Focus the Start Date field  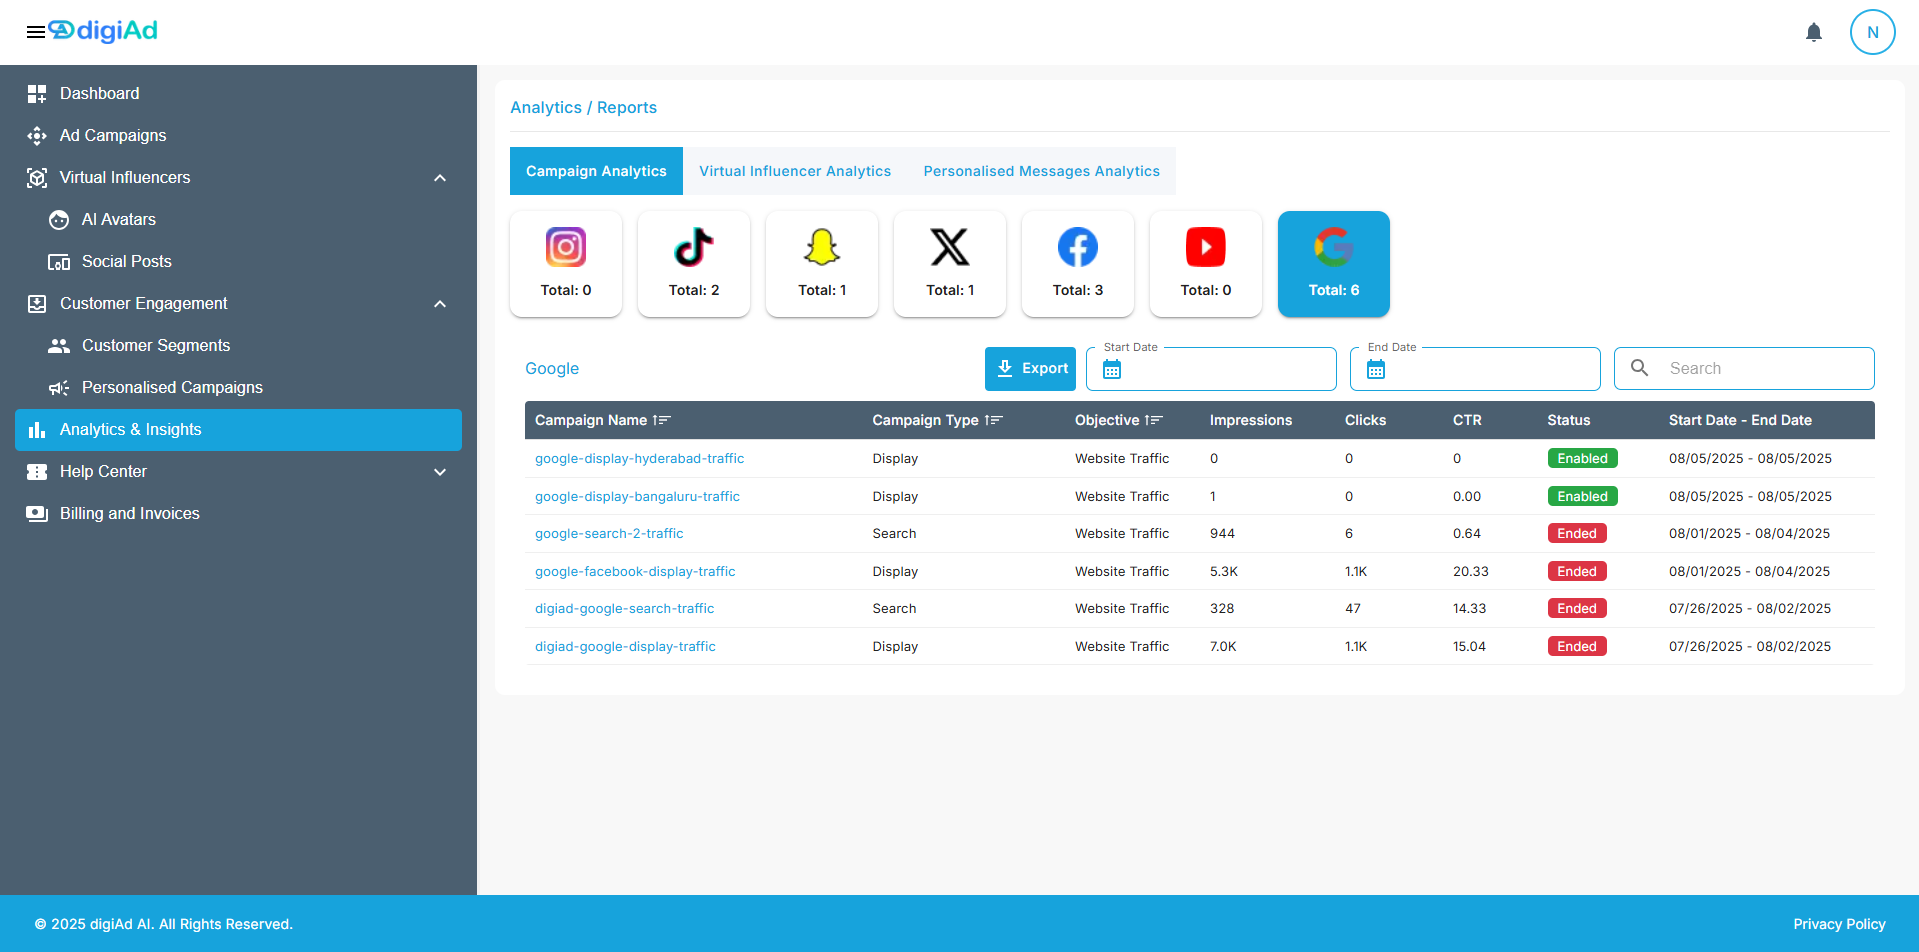click(x=1211, y=369)
